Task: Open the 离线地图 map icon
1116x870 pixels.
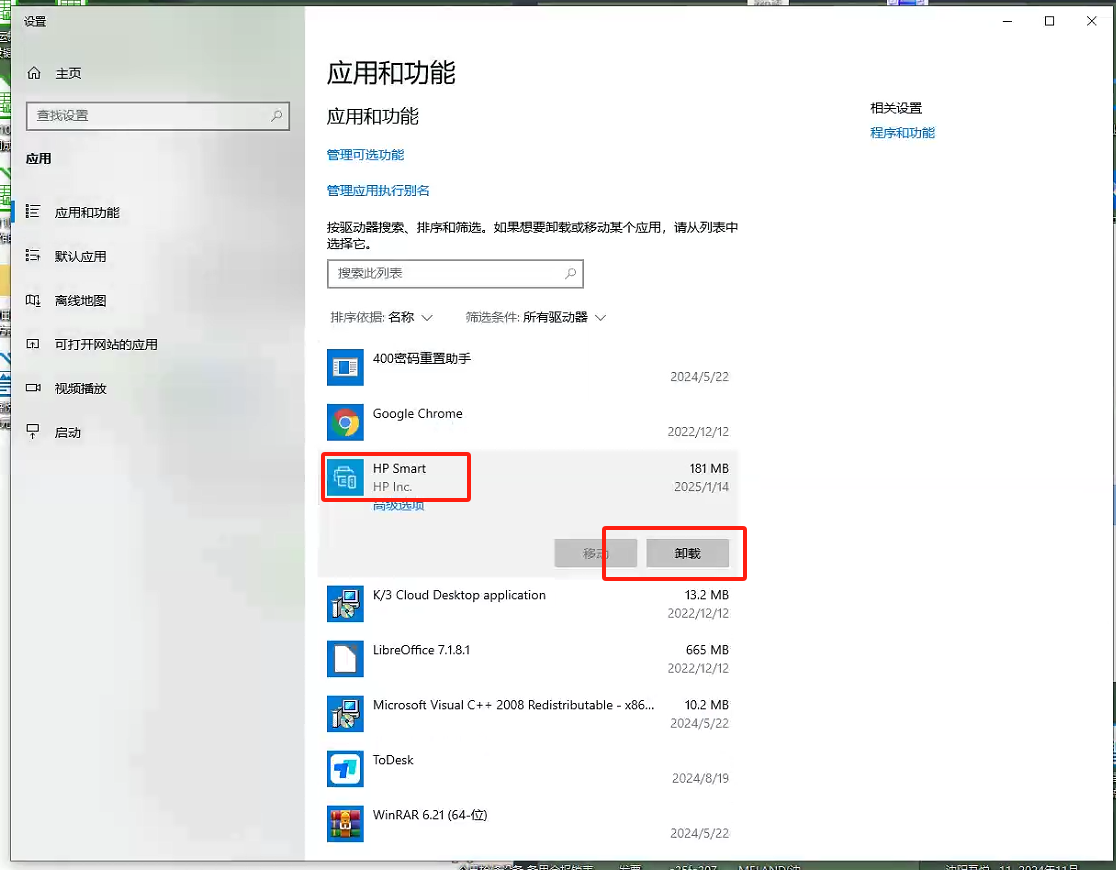Action: 33,300
